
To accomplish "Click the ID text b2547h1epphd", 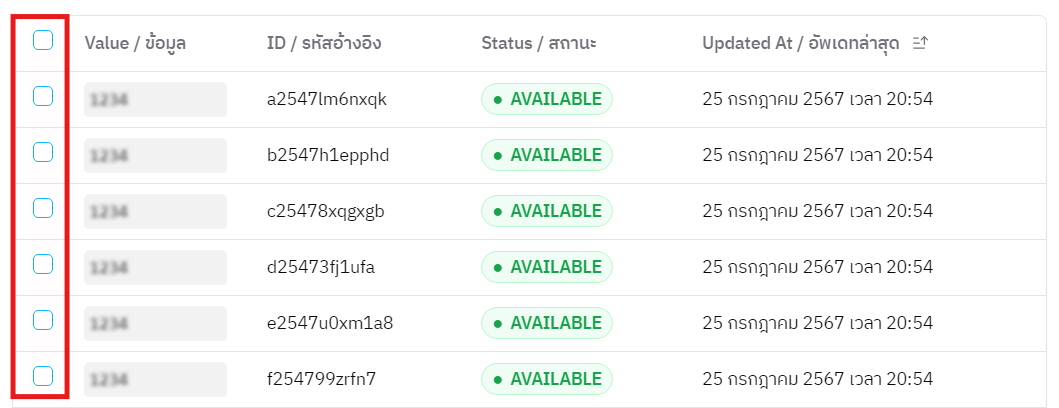I will [x=328, y=155].
